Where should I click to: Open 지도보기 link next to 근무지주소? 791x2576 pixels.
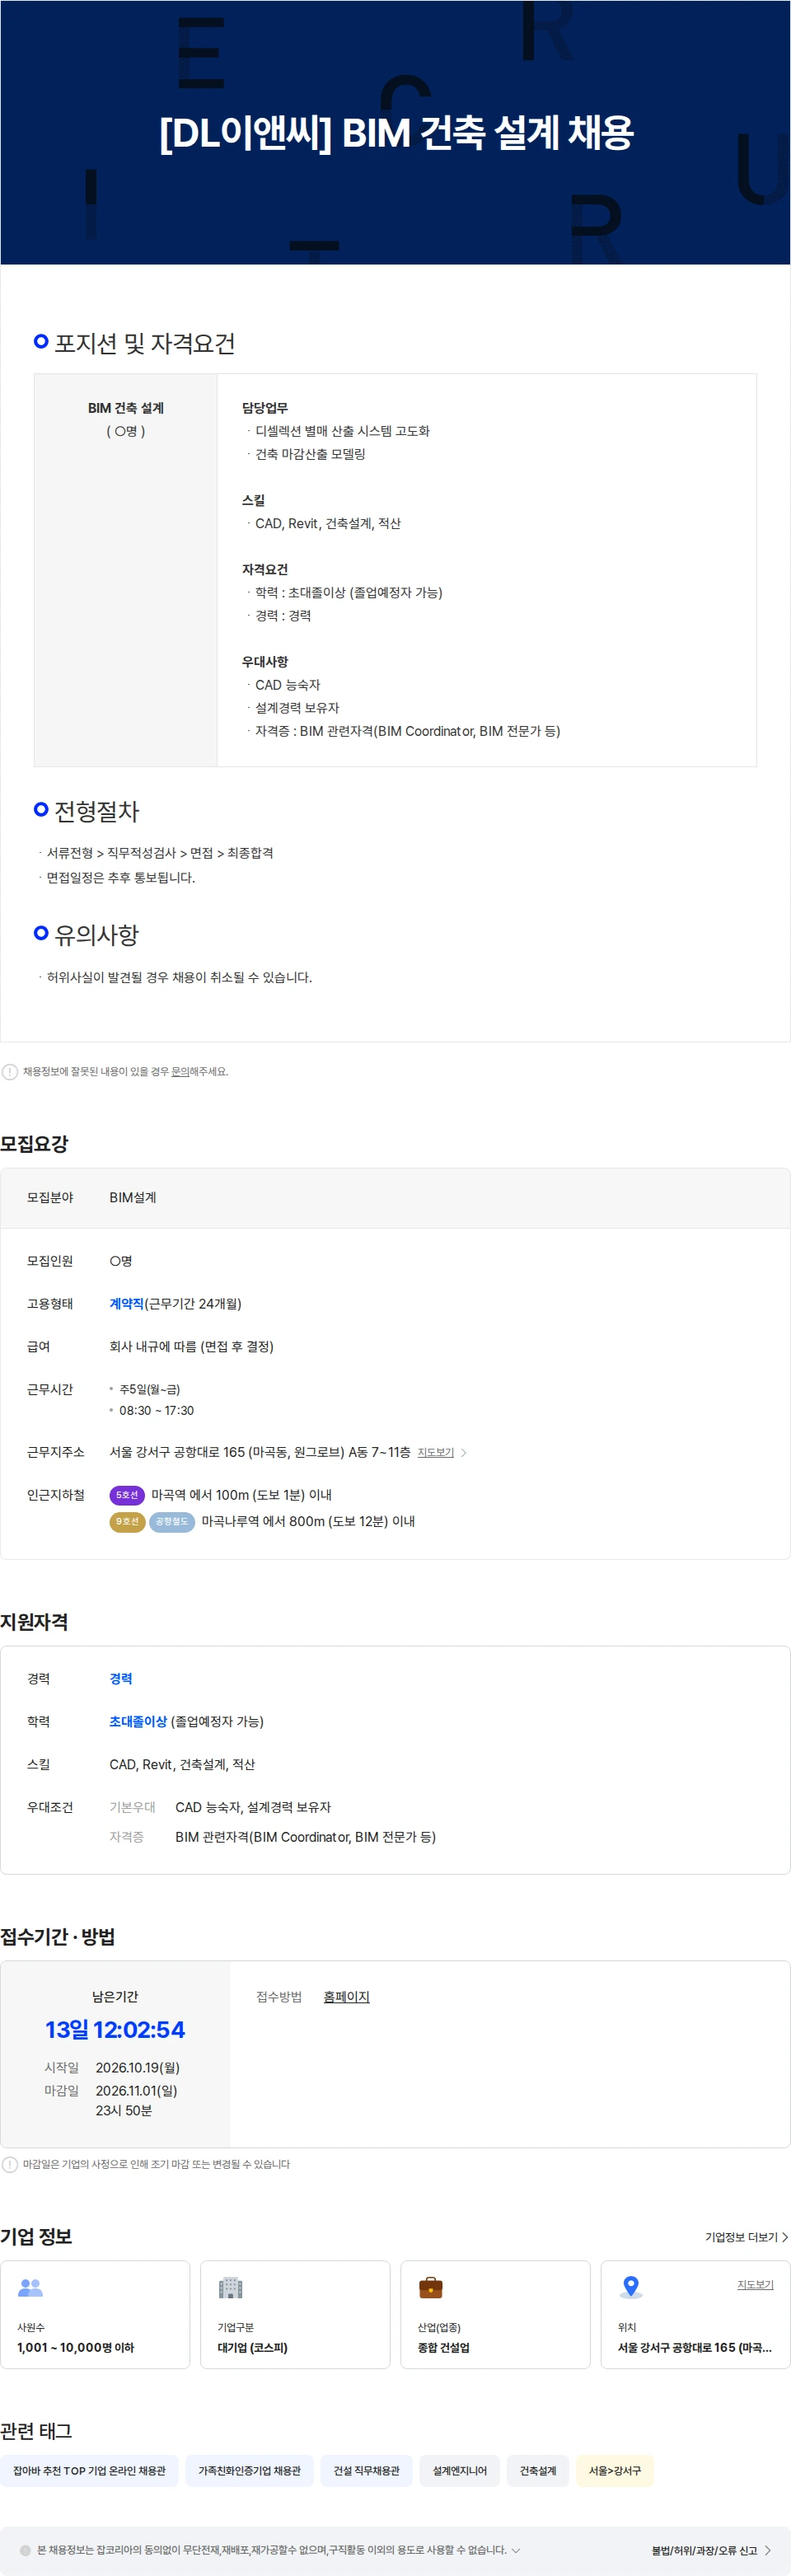[435, 1452]
